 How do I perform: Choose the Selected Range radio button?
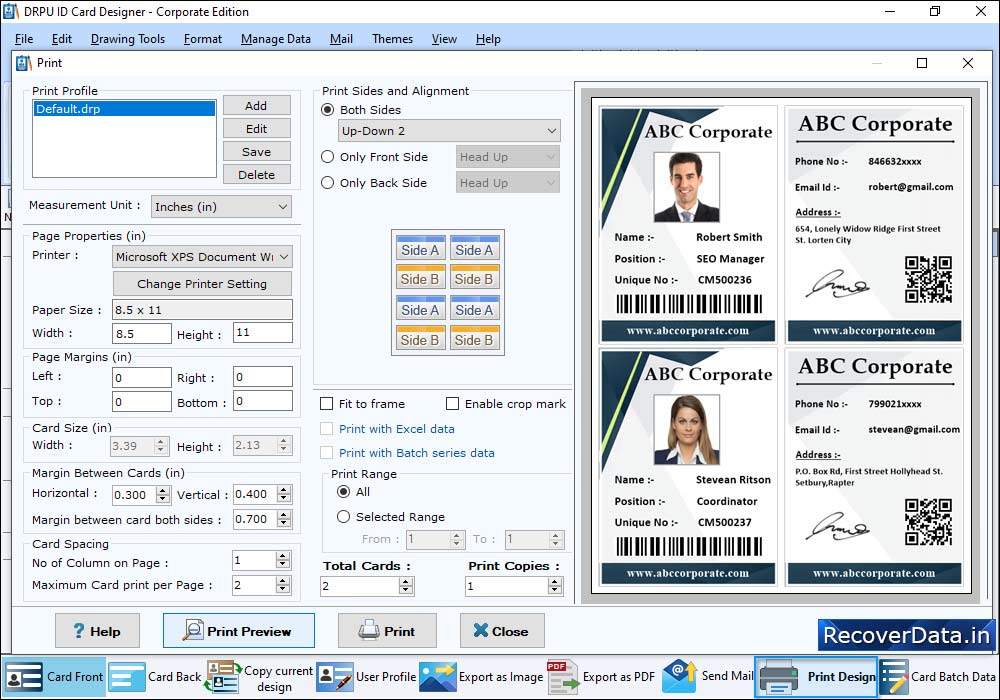(344, 516)
